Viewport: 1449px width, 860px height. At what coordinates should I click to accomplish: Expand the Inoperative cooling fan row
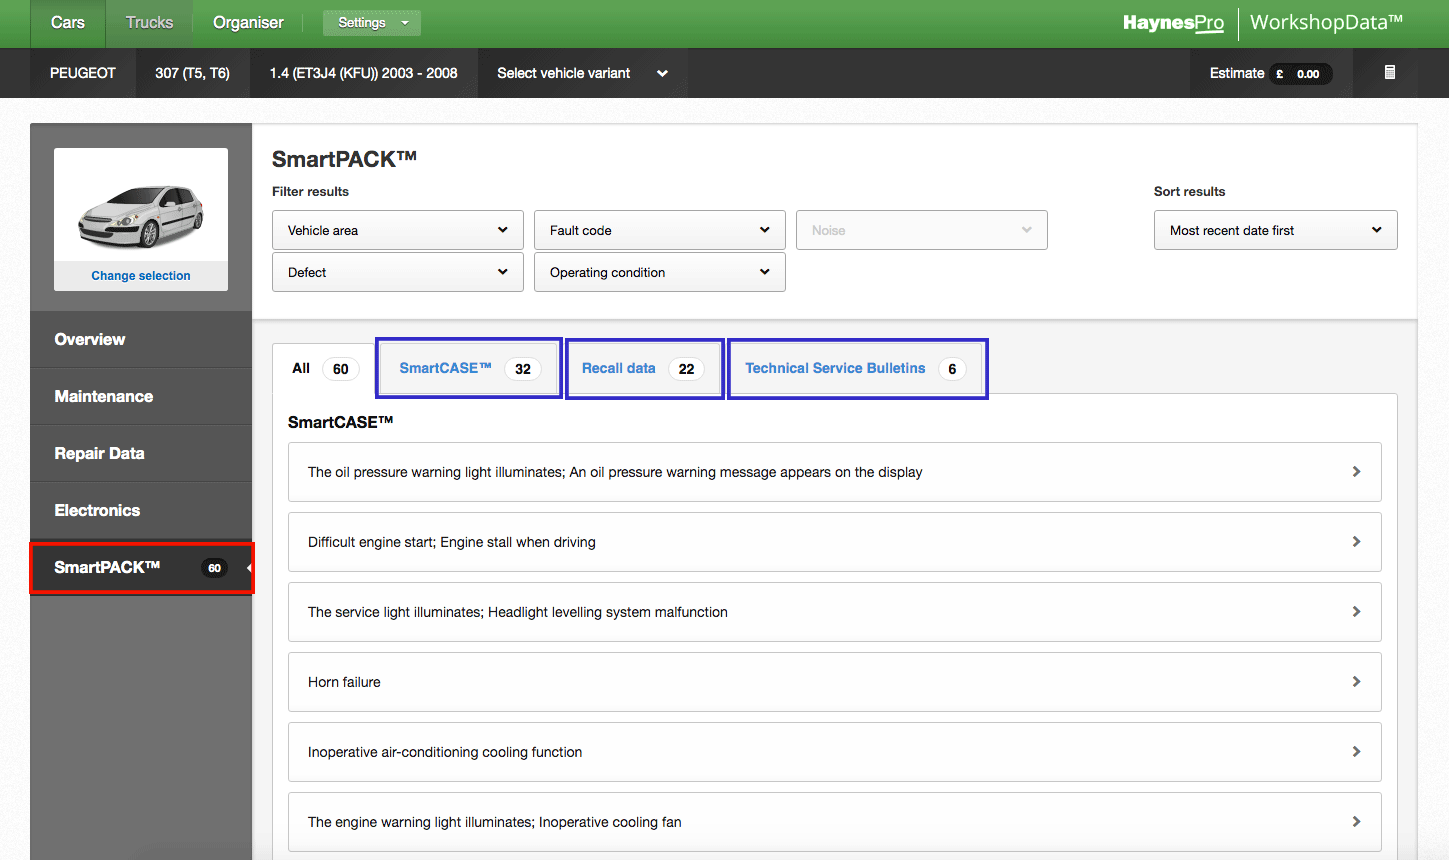click(x=834, y=822)
